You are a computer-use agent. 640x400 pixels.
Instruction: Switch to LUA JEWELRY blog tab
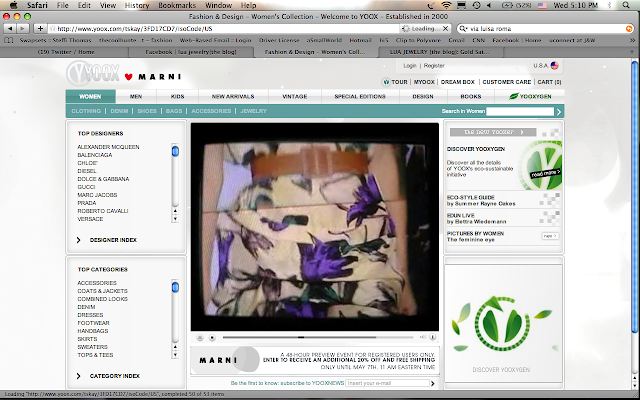coord(441,52)
